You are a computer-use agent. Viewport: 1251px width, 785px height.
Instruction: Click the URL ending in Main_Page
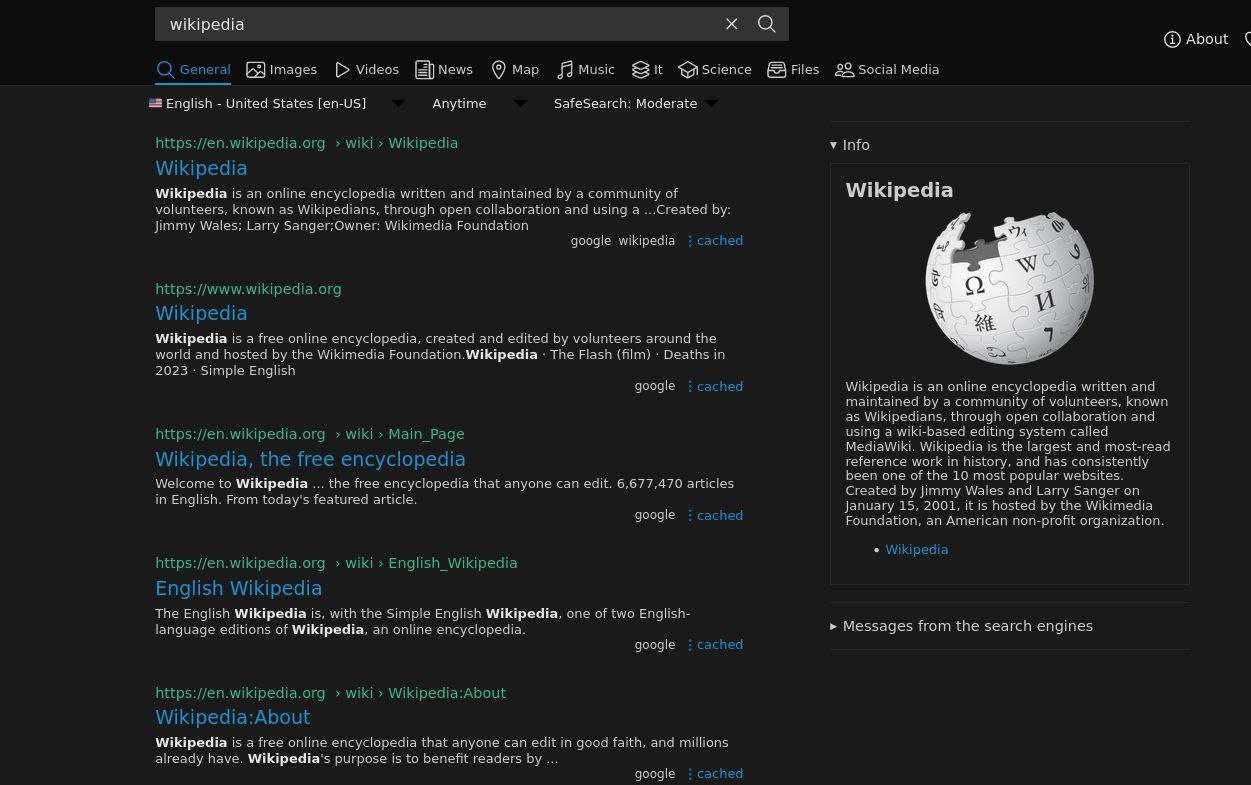[x=309, y=434]
